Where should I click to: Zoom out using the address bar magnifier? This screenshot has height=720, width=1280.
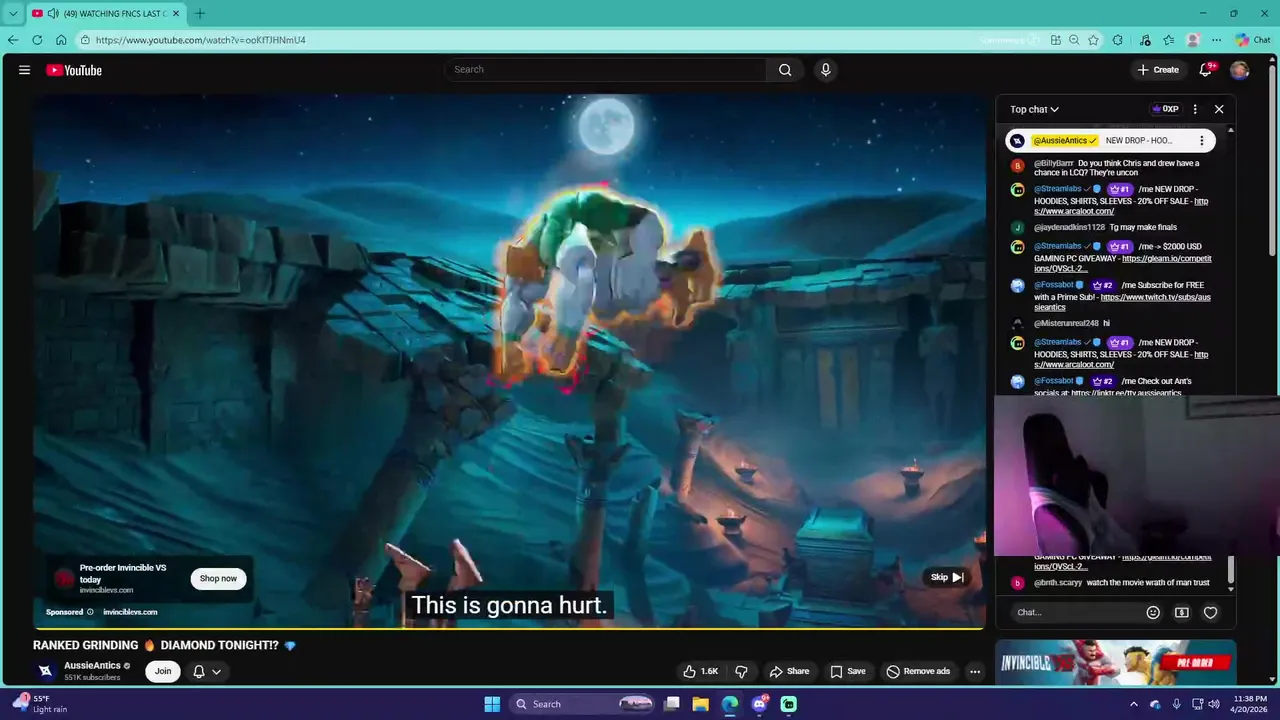[x=1074, y=40]
